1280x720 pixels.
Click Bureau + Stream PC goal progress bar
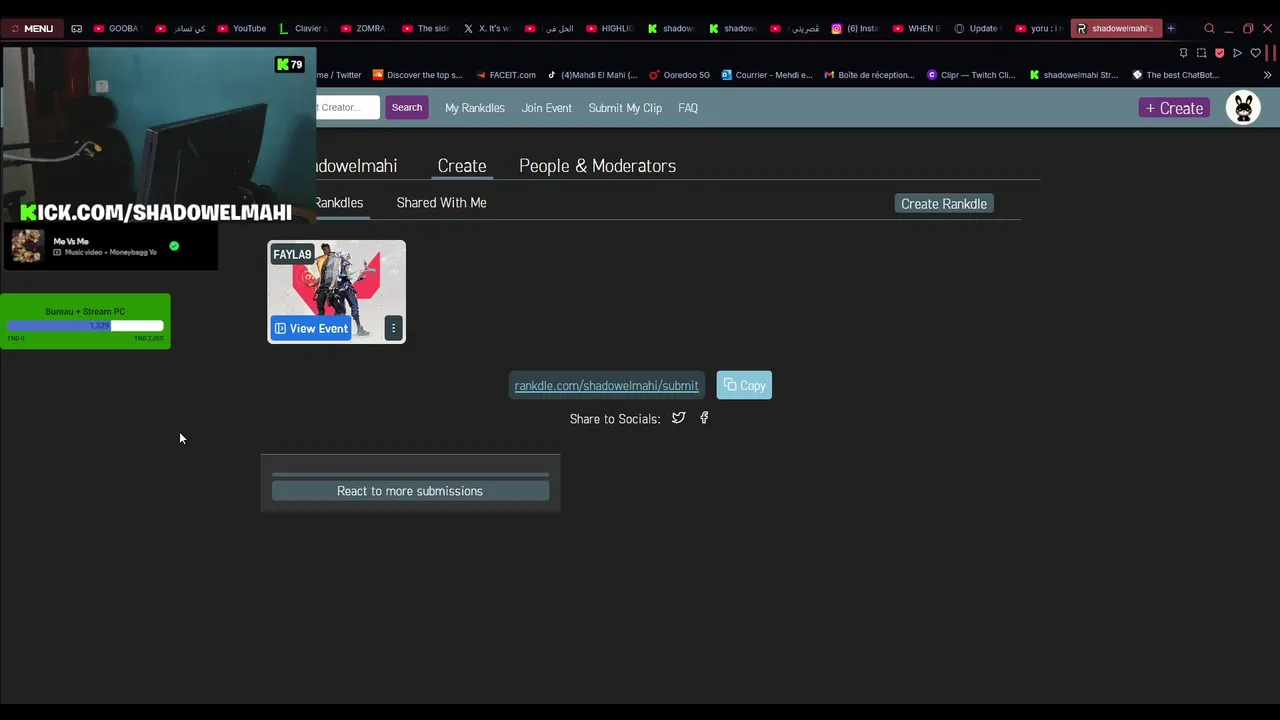point(85,326)
